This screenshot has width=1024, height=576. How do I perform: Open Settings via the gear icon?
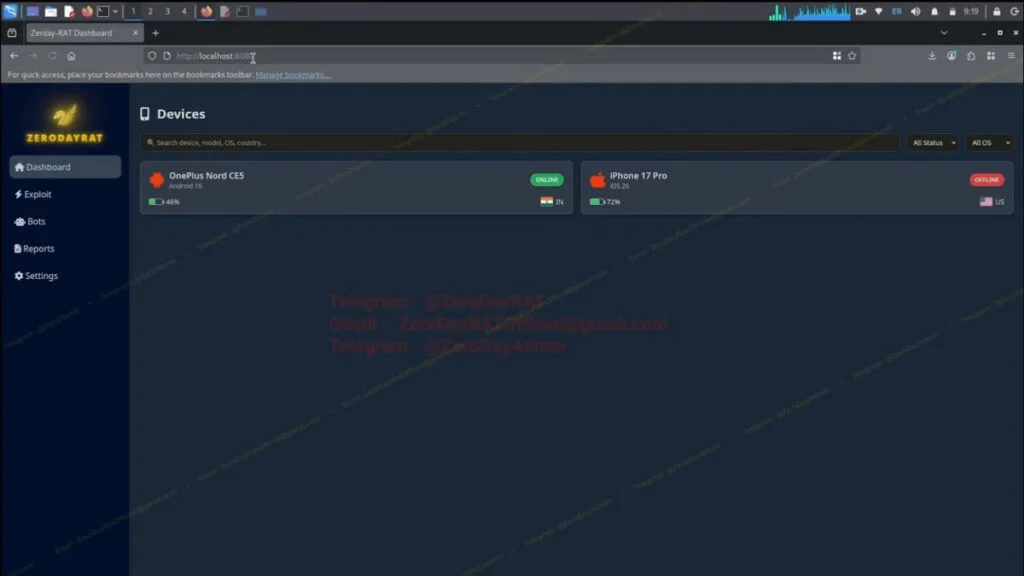tap(17, 275)
